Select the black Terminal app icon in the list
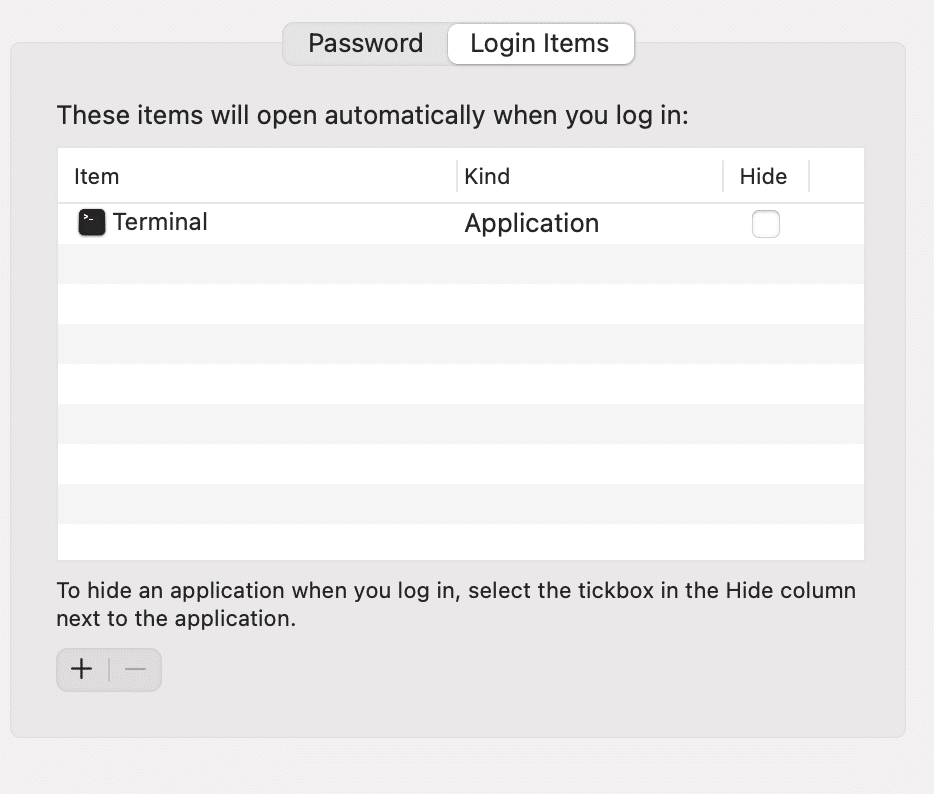The image size is (934, 794). click(x=90, y=222)
